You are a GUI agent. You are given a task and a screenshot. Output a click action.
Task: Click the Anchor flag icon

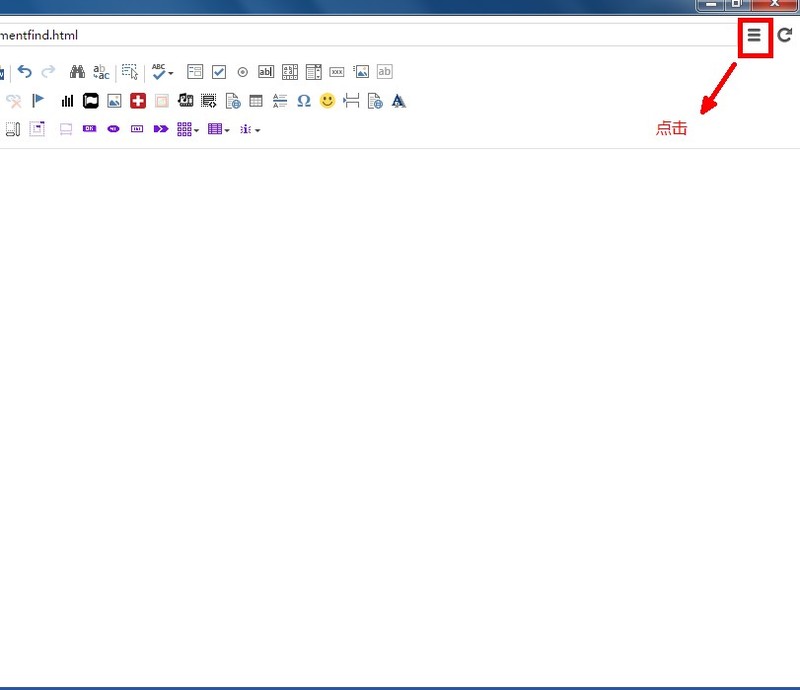(39, 101)
